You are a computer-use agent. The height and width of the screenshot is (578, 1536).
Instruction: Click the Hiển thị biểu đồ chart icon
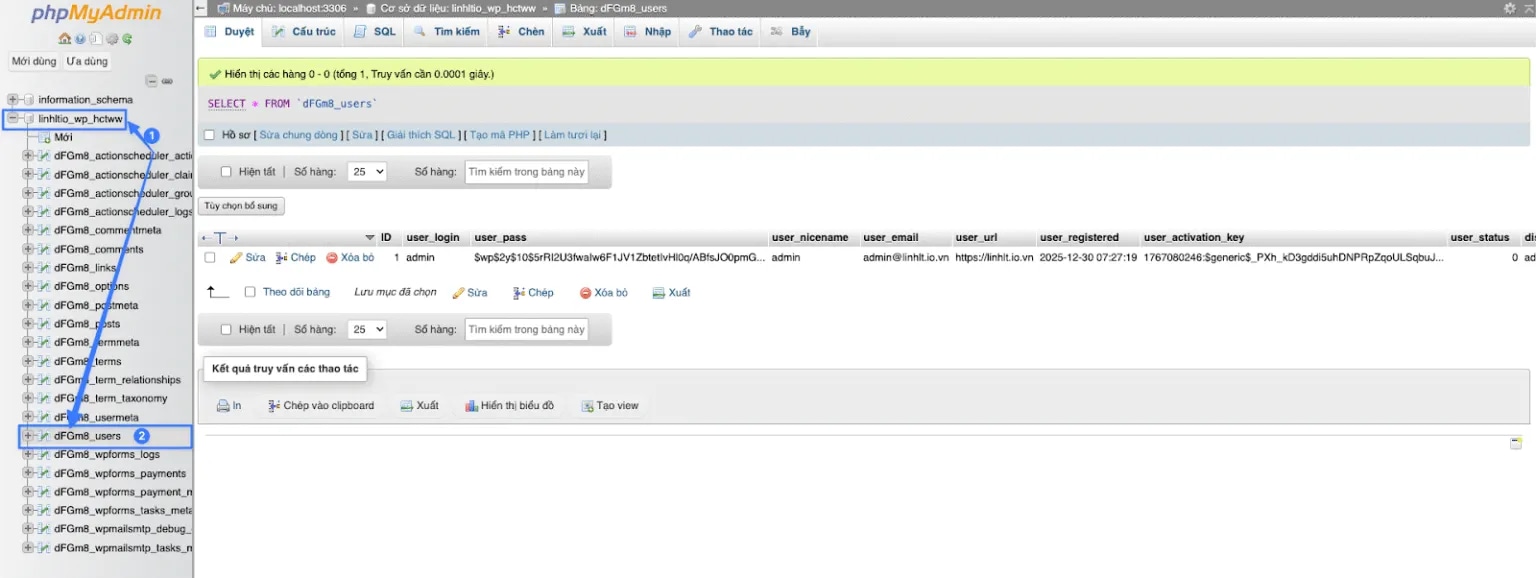coord(471,406)
